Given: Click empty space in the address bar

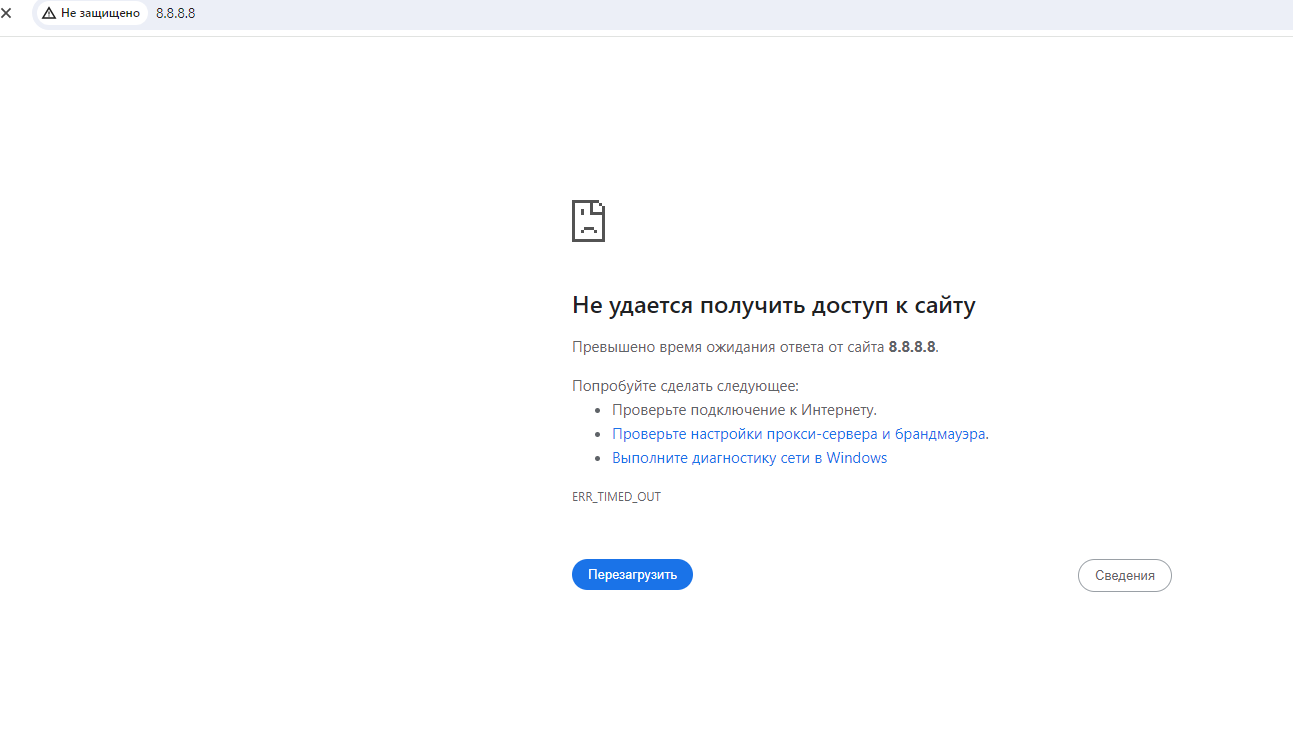Looking at the screenshot, I should pos(700,13).
